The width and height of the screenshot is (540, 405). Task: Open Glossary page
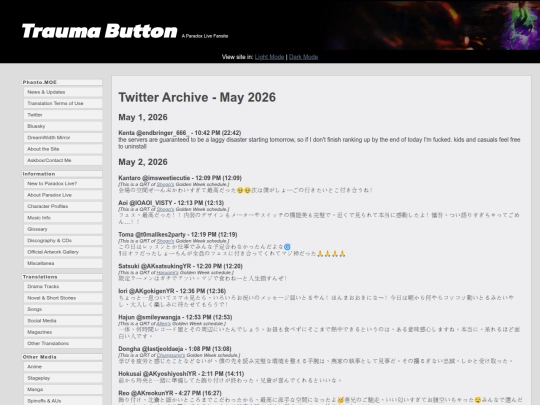[63, 229]
